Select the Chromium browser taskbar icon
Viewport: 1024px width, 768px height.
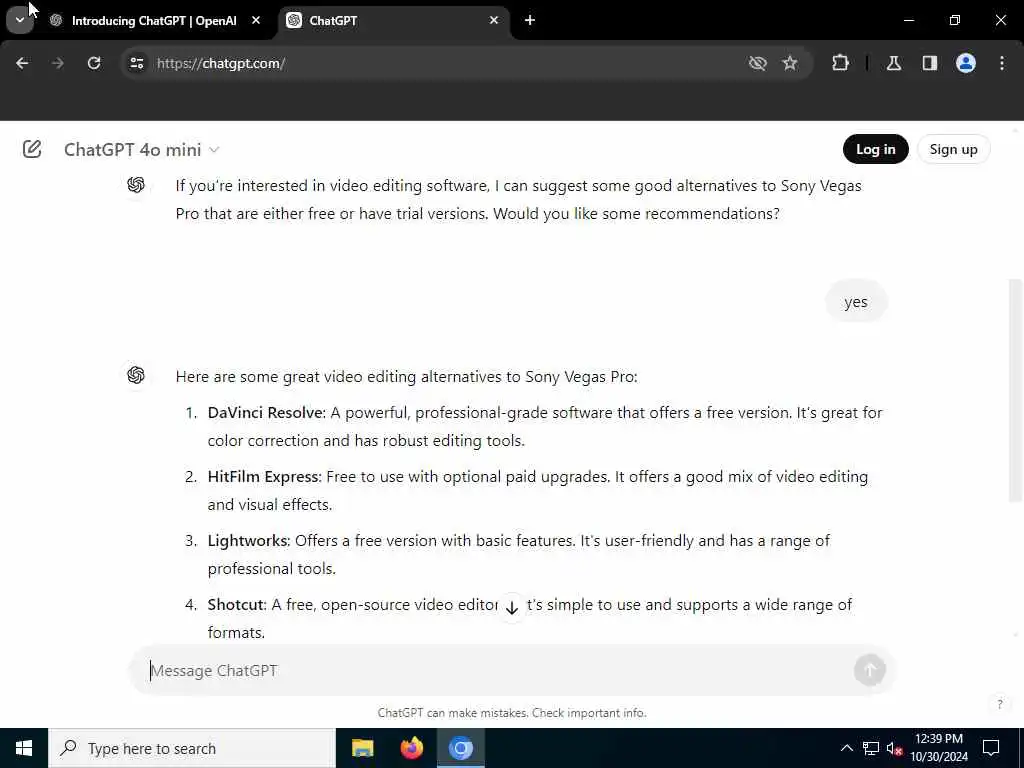pos(460,748)
